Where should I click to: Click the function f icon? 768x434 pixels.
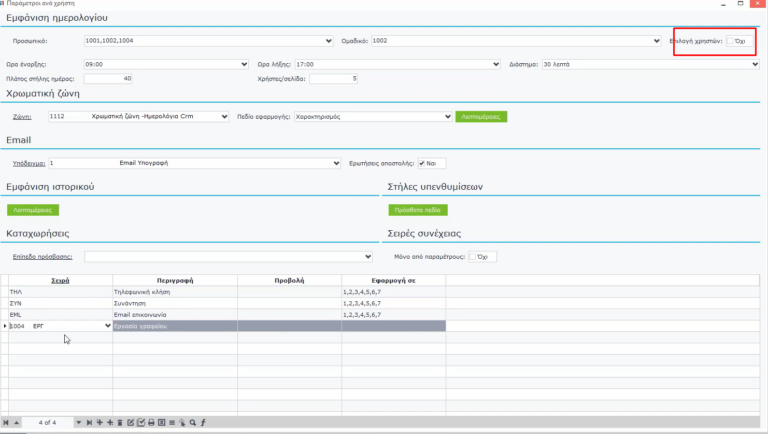pos(203,422)
